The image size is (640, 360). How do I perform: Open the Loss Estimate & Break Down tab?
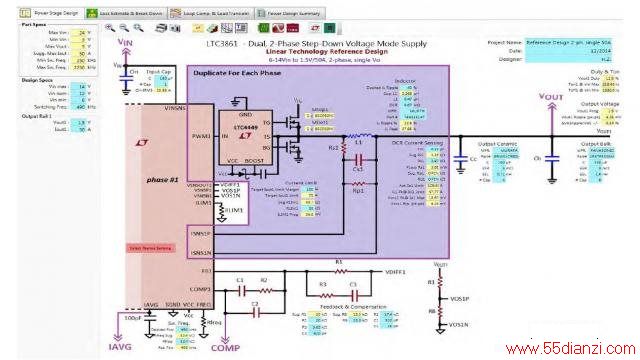(126, 13)
